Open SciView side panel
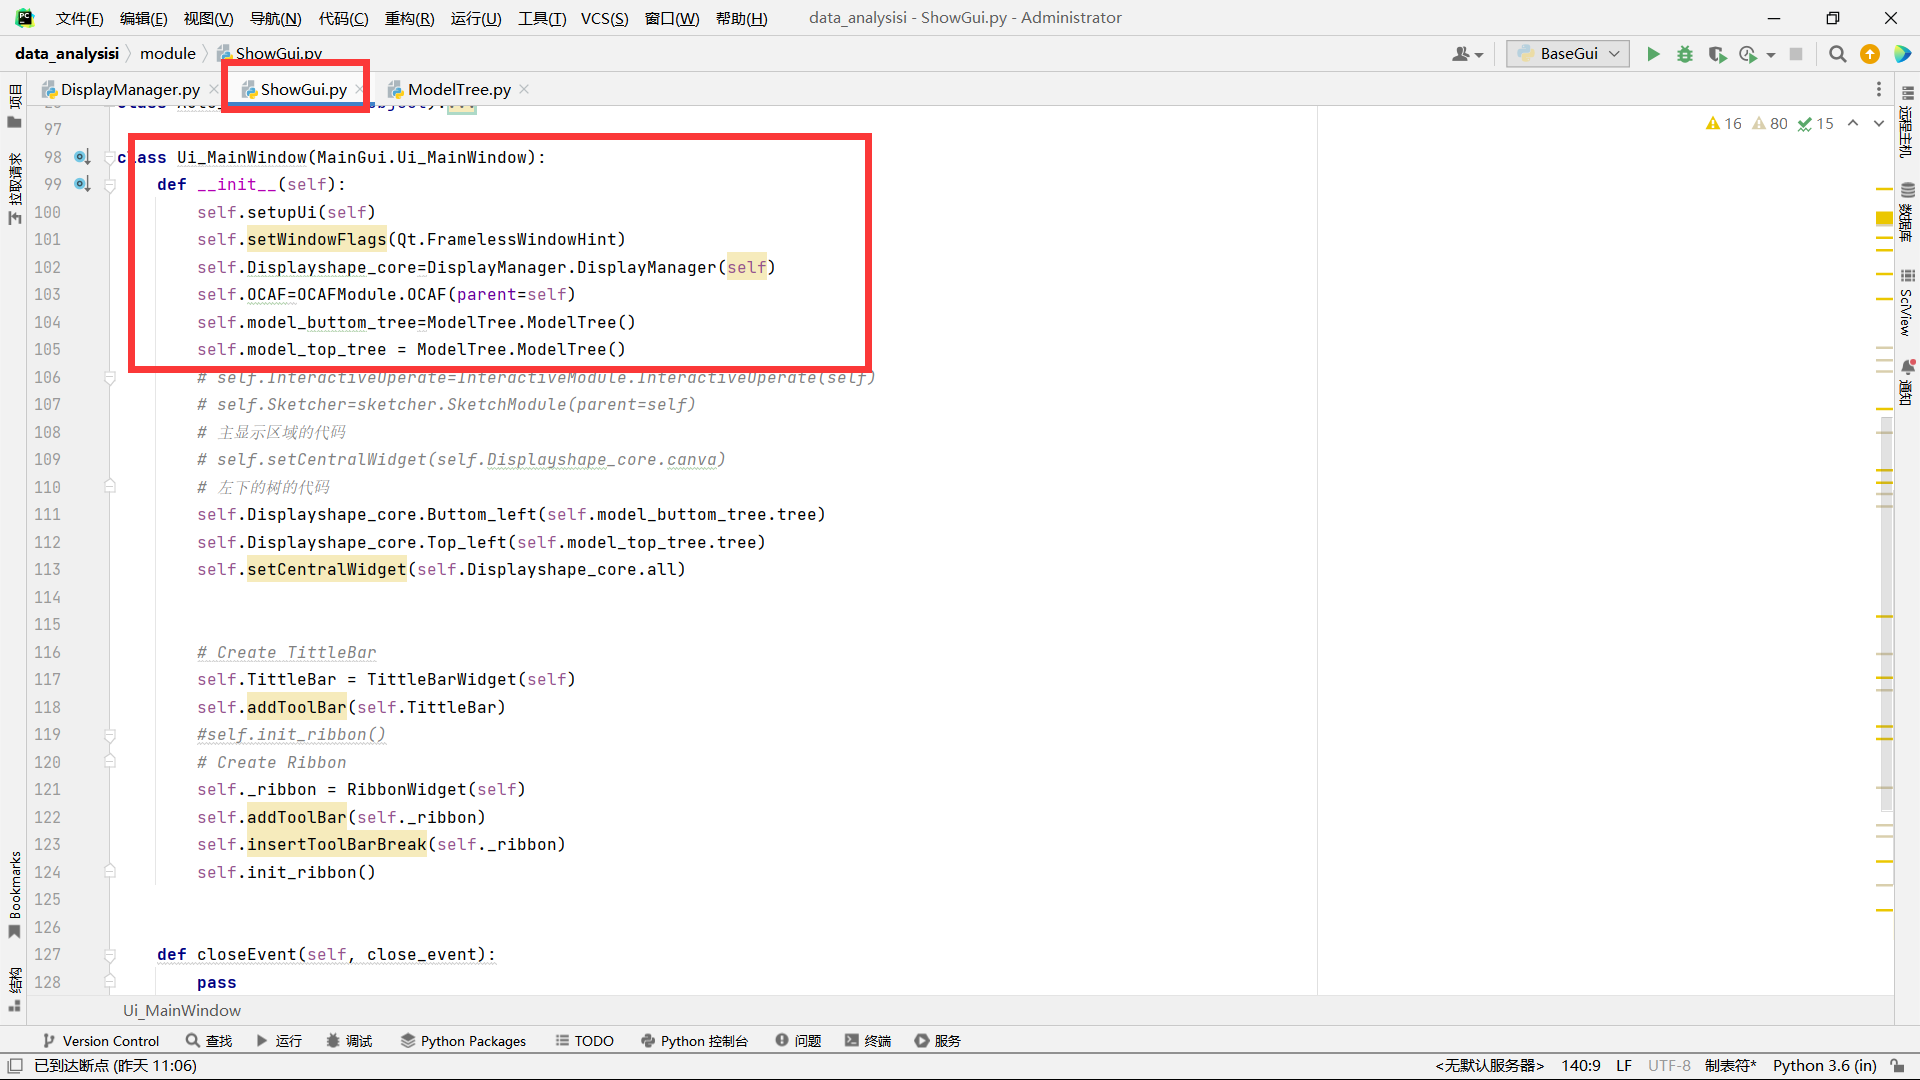Image resolution: width=1920 pixels, height=1080 pixels. pyautogui.click(x=1907, y=302)
